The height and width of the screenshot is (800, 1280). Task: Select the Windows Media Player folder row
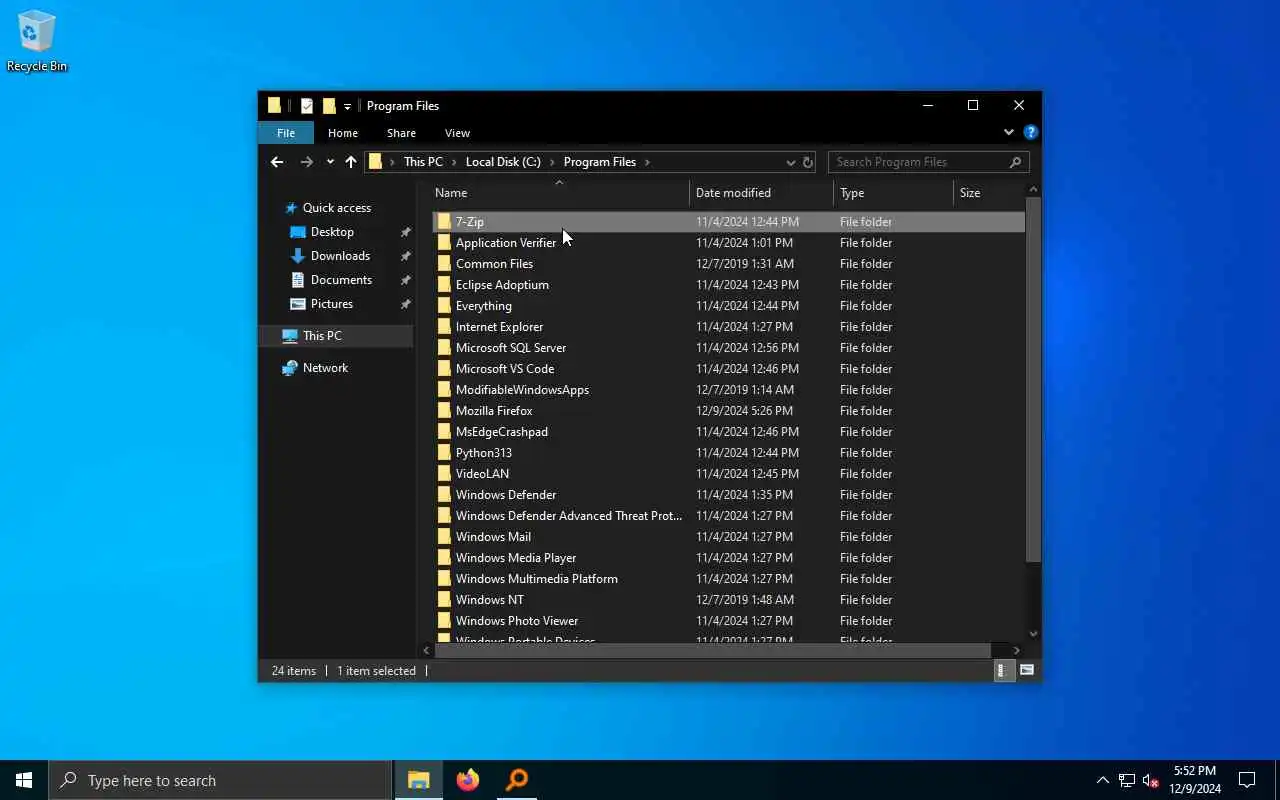click(728, 558)
